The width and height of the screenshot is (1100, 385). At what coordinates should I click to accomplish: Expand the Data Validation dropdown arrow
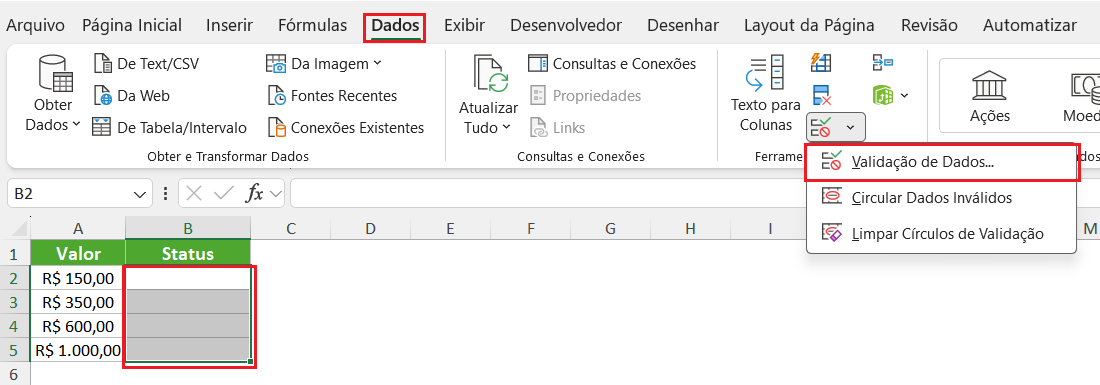point(850,128)
